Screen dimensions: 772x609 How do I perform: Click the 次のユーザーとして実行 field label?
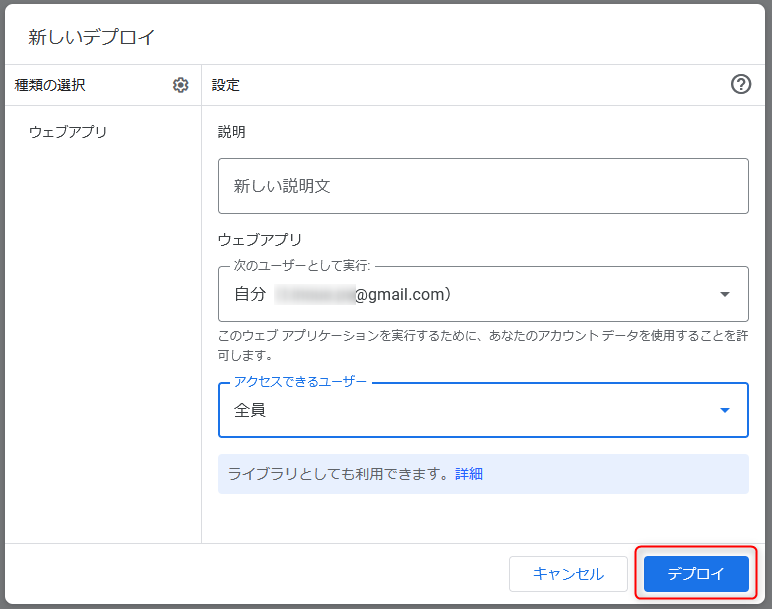pyautogui.click(x=302, y=266)
